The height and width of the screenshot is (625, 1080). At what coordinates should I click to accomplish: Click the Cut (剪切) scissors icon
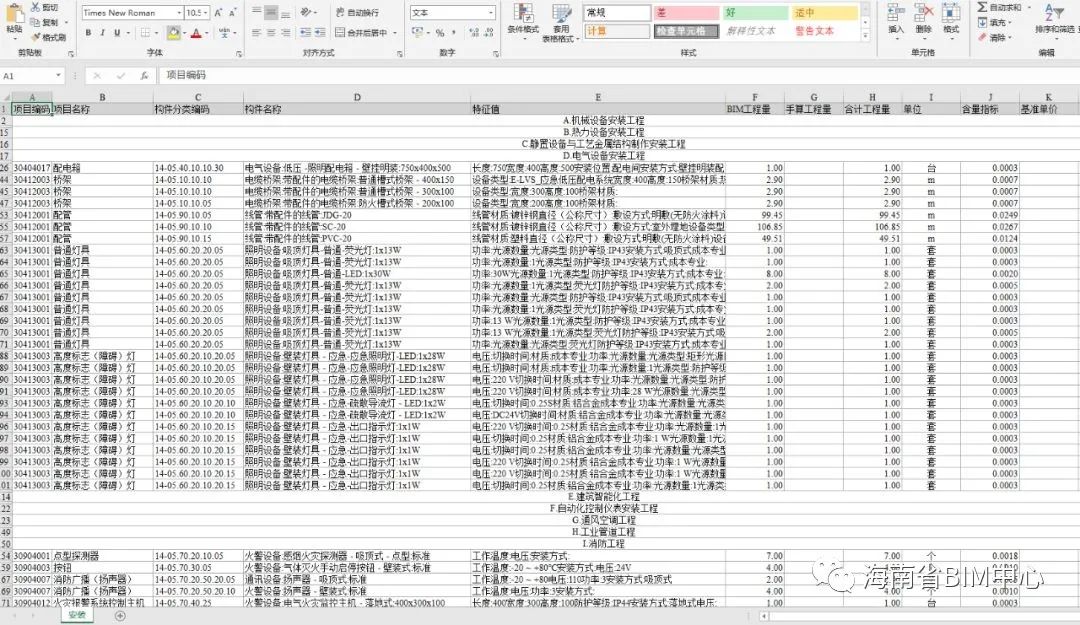[x=34, y=8]
